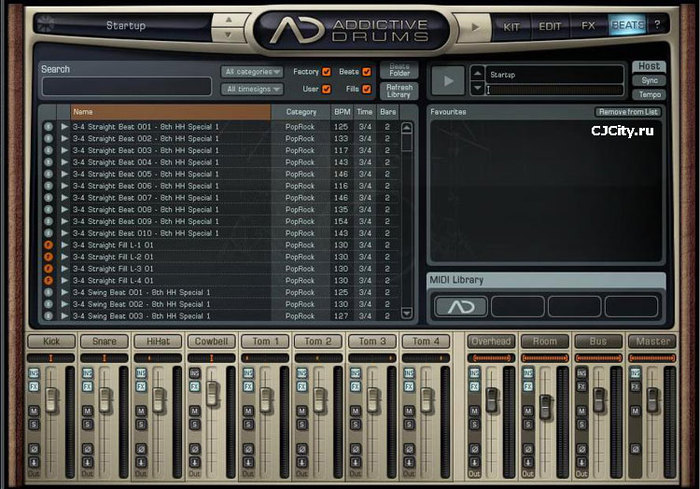Toggle INS on the Cowbell channel
The width and height of the screenshot is (700, 489).
(195, 373)
